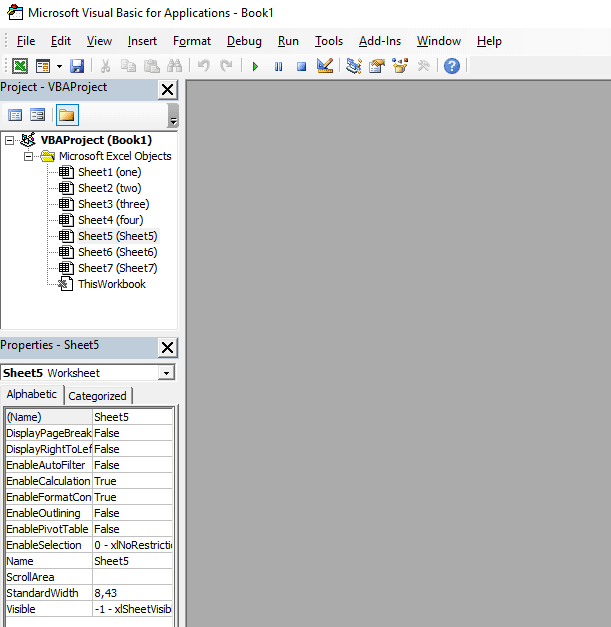This screenshot has width=611, height=627.
Task: Select Sheet5 (Sheet5) in project tree
Action: point(118,236)
